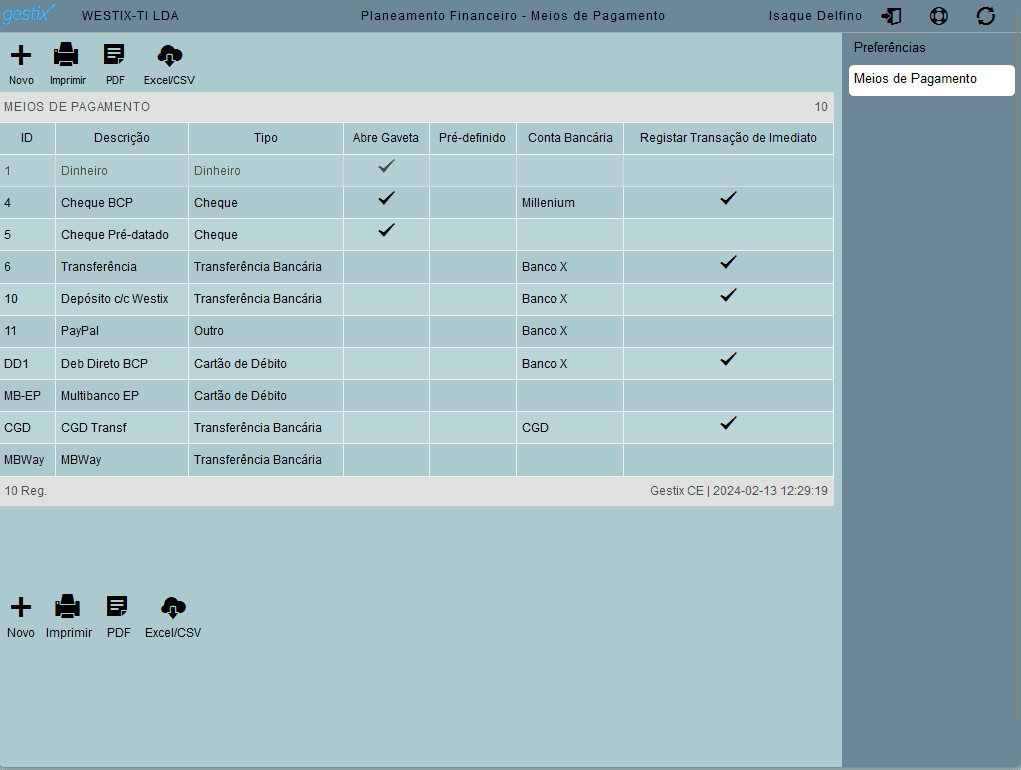Click the logout icon next to Isaque Delfino
The height and width of the screenshot is (770, 1021).
[x=891, y=16]
